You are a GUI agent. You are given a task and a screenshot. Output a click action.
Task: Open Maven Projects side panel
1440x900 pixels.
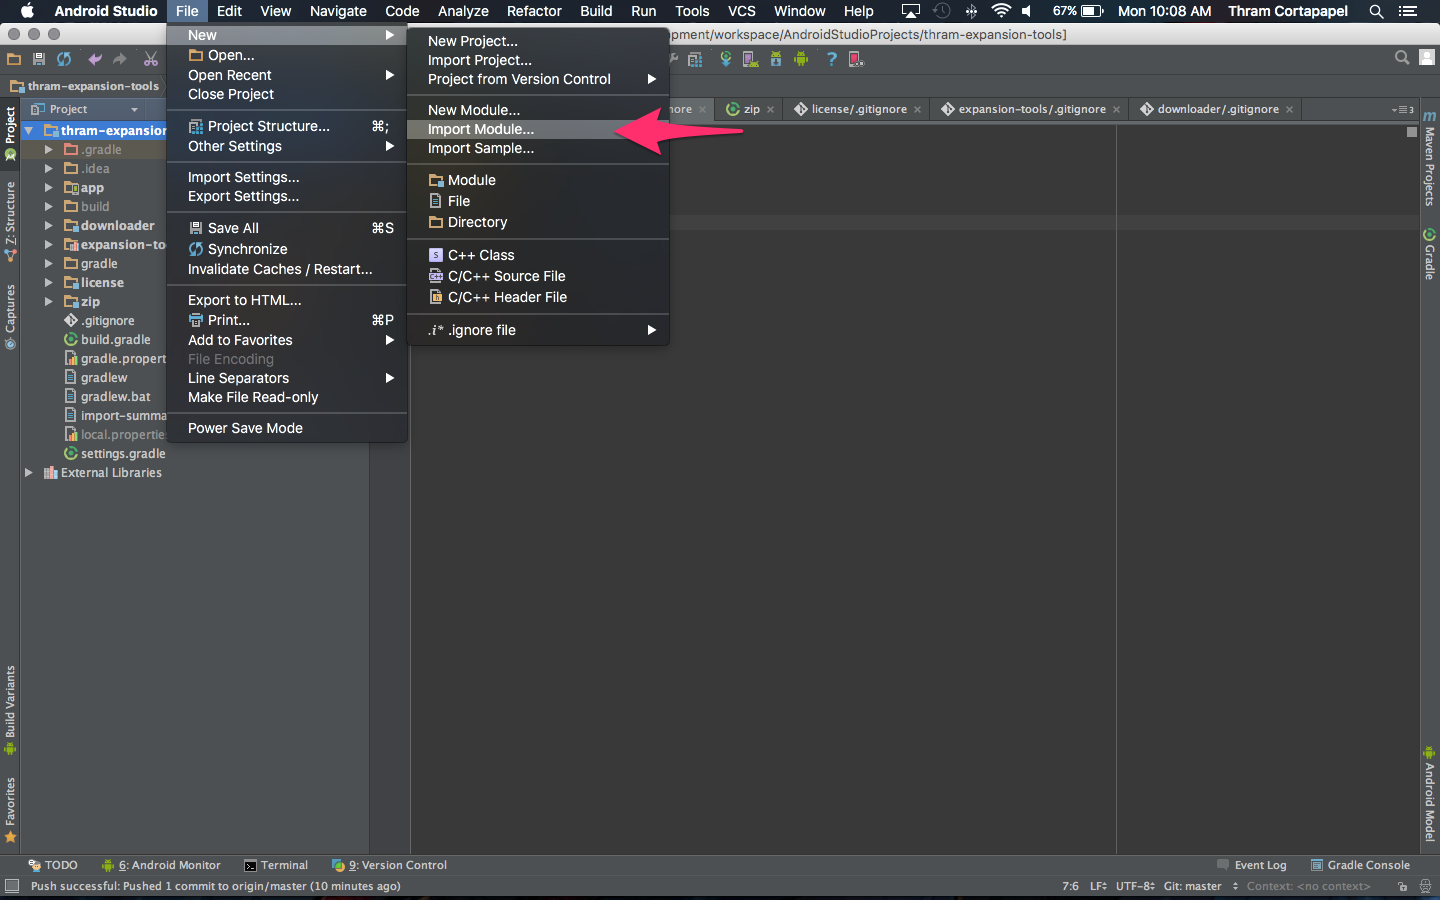[x=1430, y=158]
